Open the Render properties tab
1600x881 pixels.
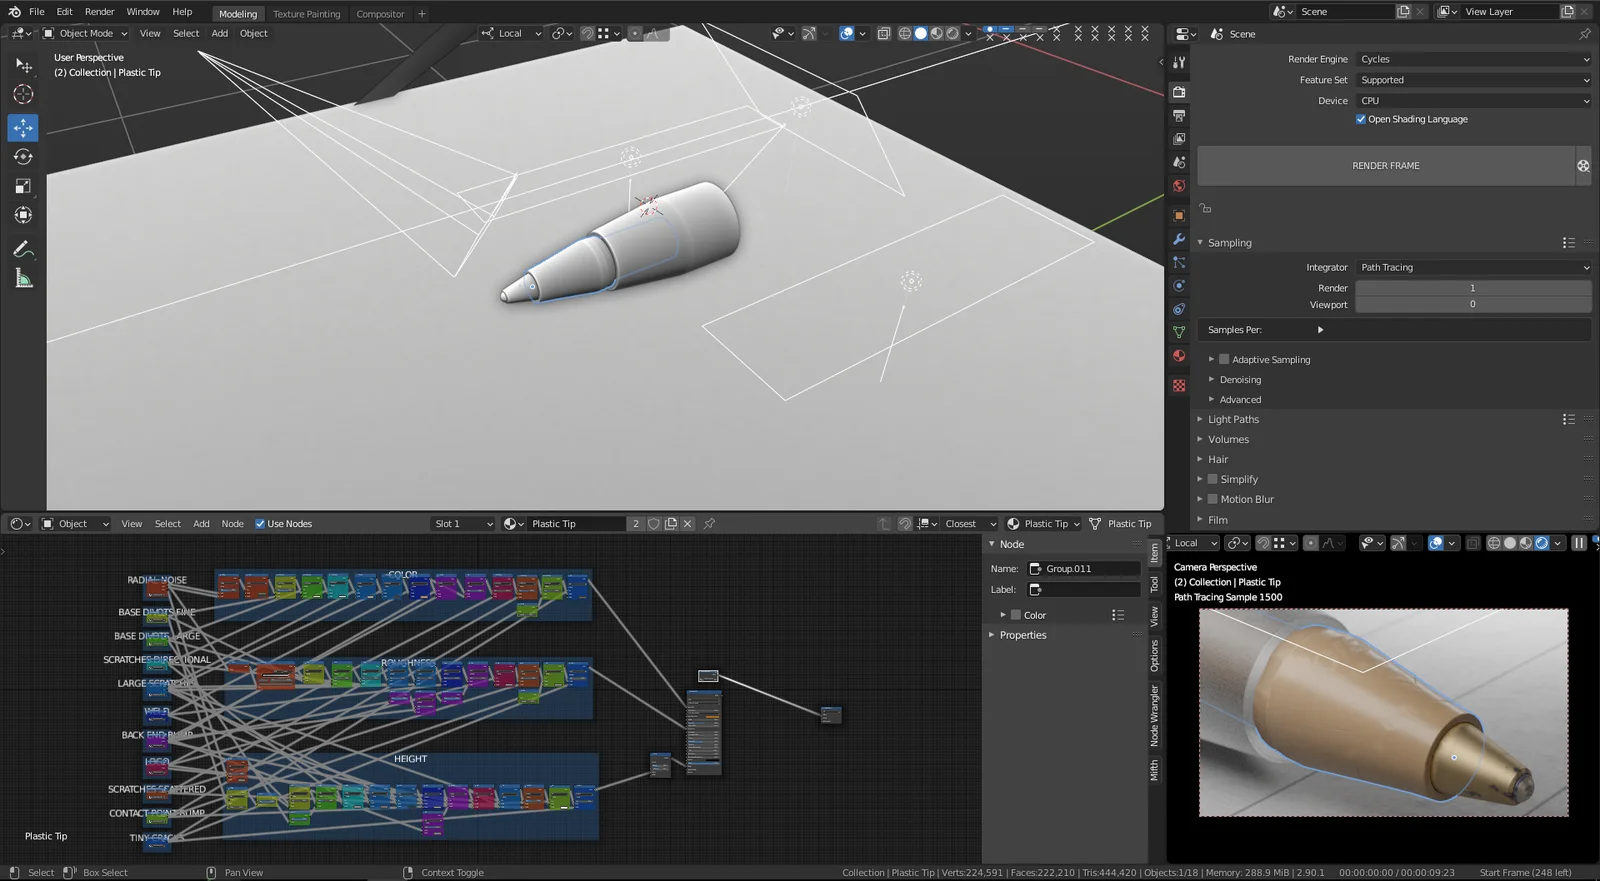[1179, 91]
